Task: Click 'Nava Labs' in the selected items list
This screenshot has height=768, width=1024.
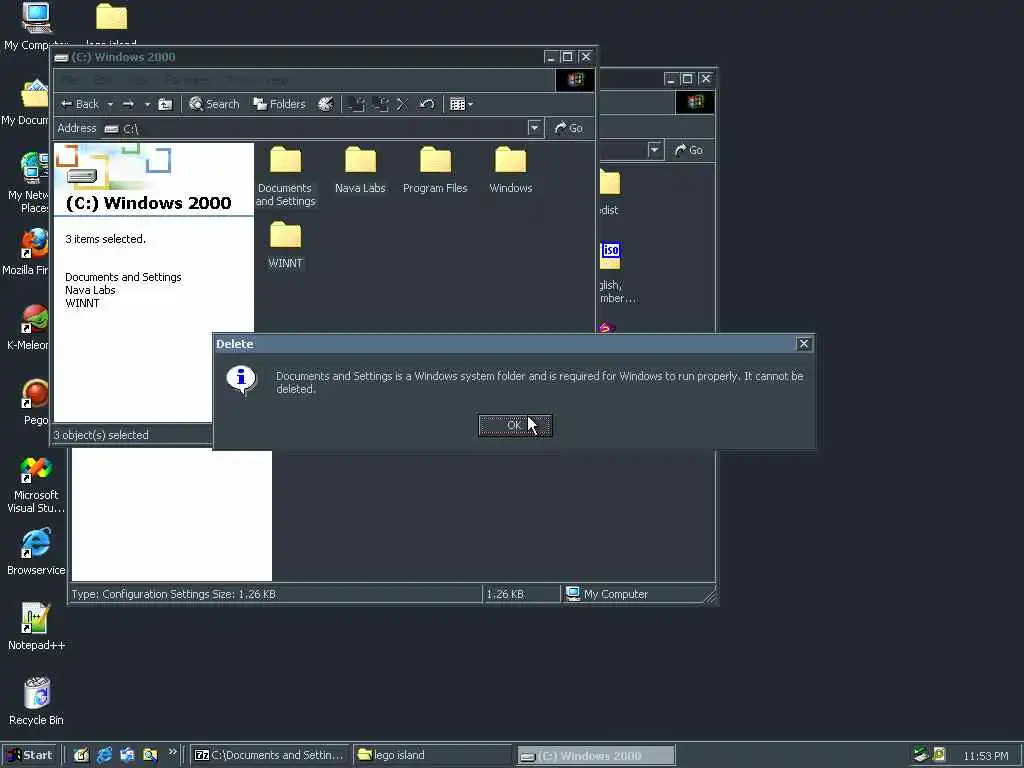Action: pos(90,290)
